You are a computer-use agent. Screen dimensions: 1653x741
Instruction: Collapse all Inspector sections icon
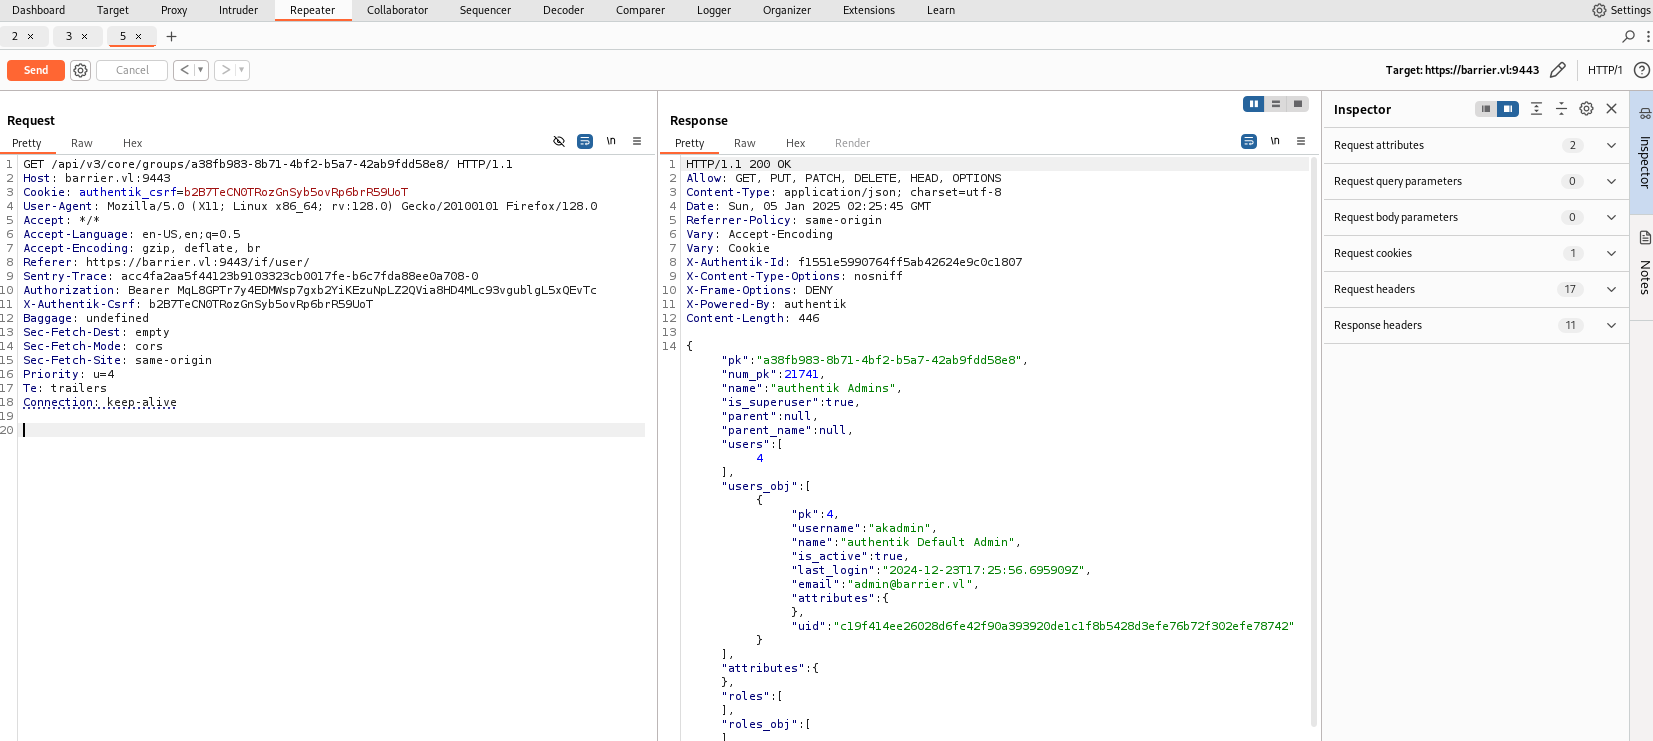tap(1561, 109)
